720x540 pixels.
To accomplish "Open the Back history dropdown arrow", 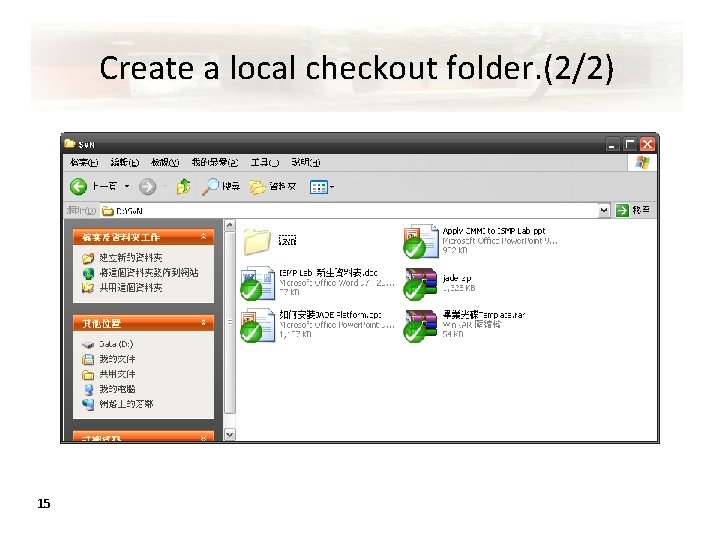I will coord(127,186).
